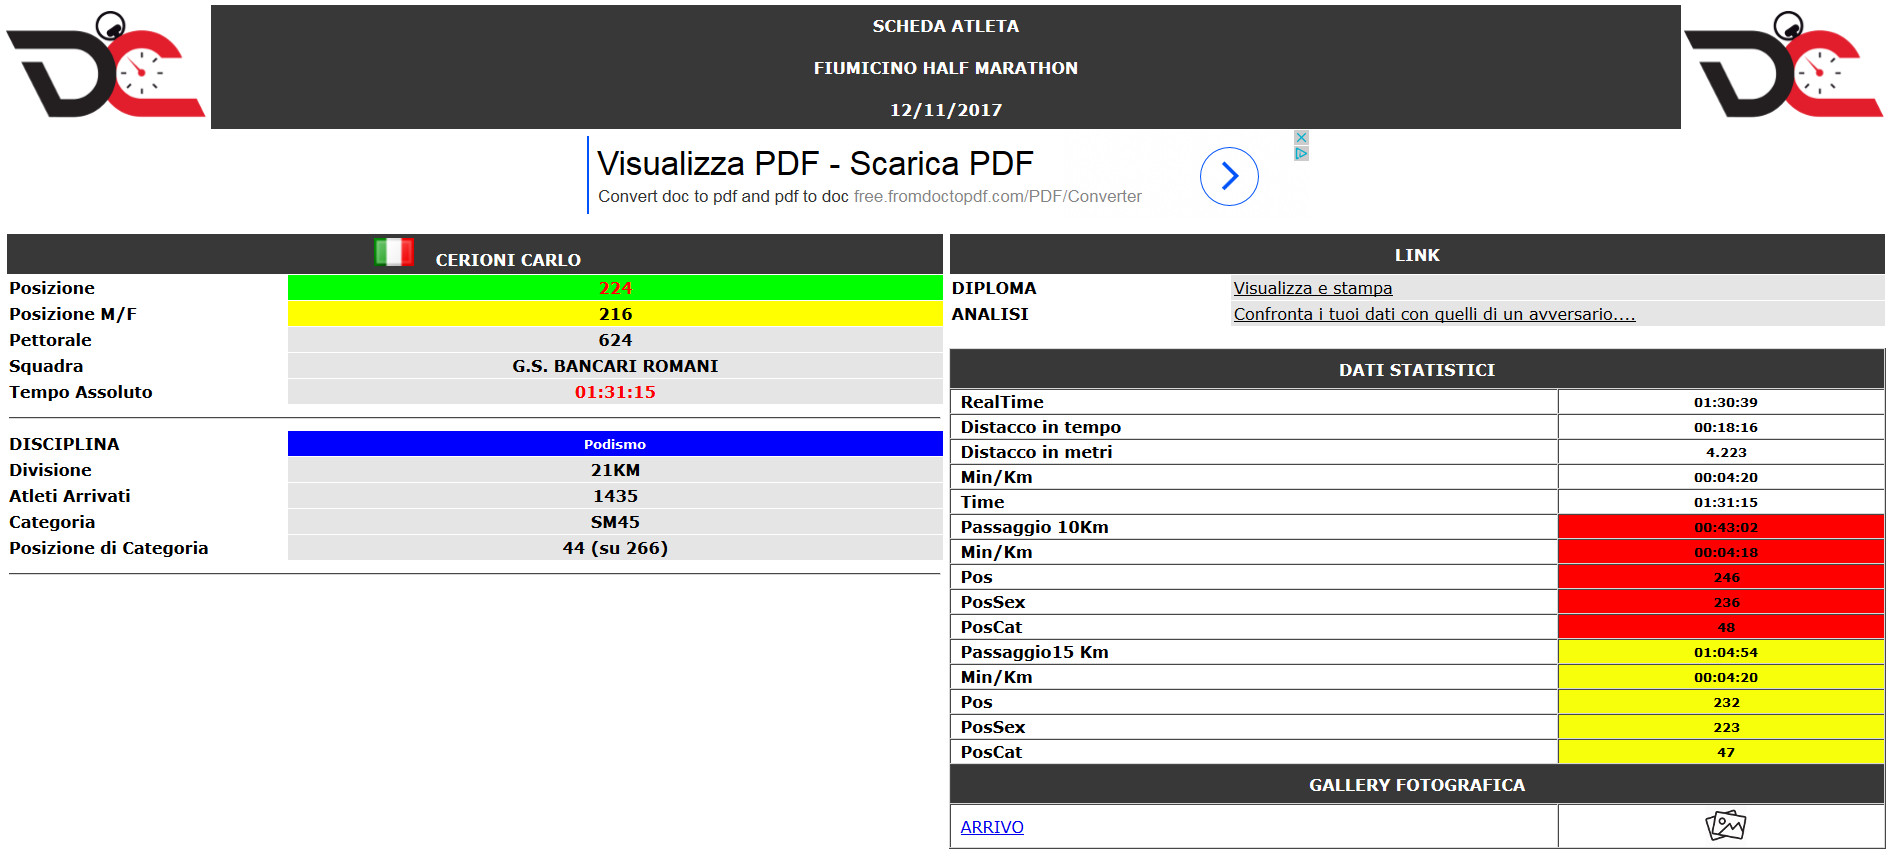Click the blue Podismo discipline cell
1893x858 pixels.
614,444
